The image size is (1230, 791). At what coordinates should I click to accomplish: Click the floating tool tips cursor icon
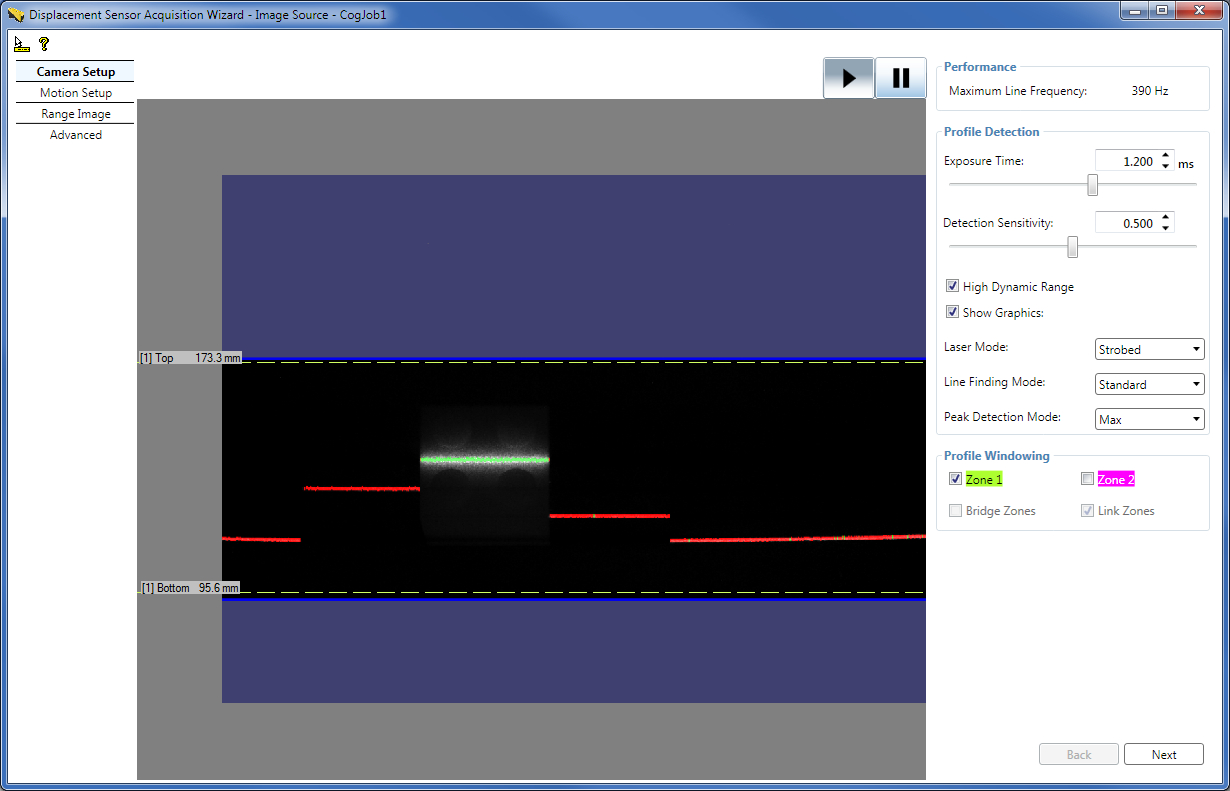point(22,44)
